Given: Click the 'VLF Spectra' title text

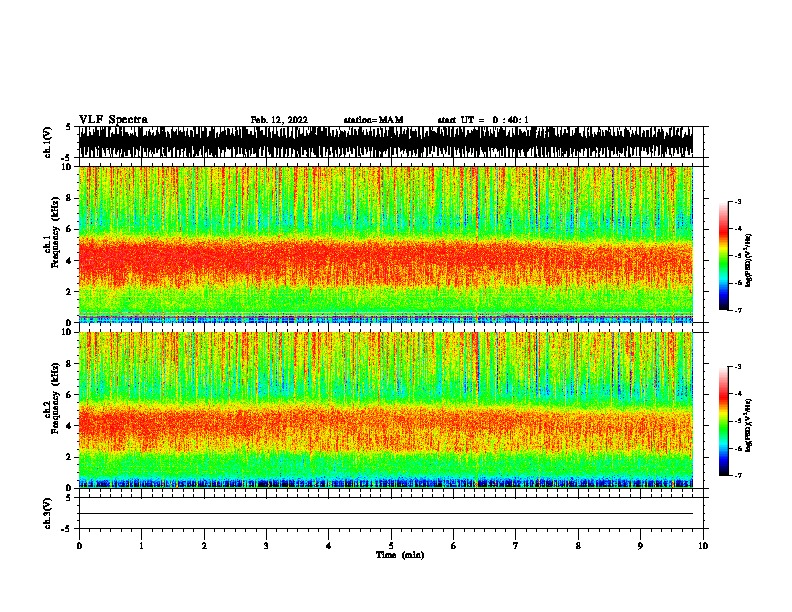Looking at the screenshot, I should 113,120.
